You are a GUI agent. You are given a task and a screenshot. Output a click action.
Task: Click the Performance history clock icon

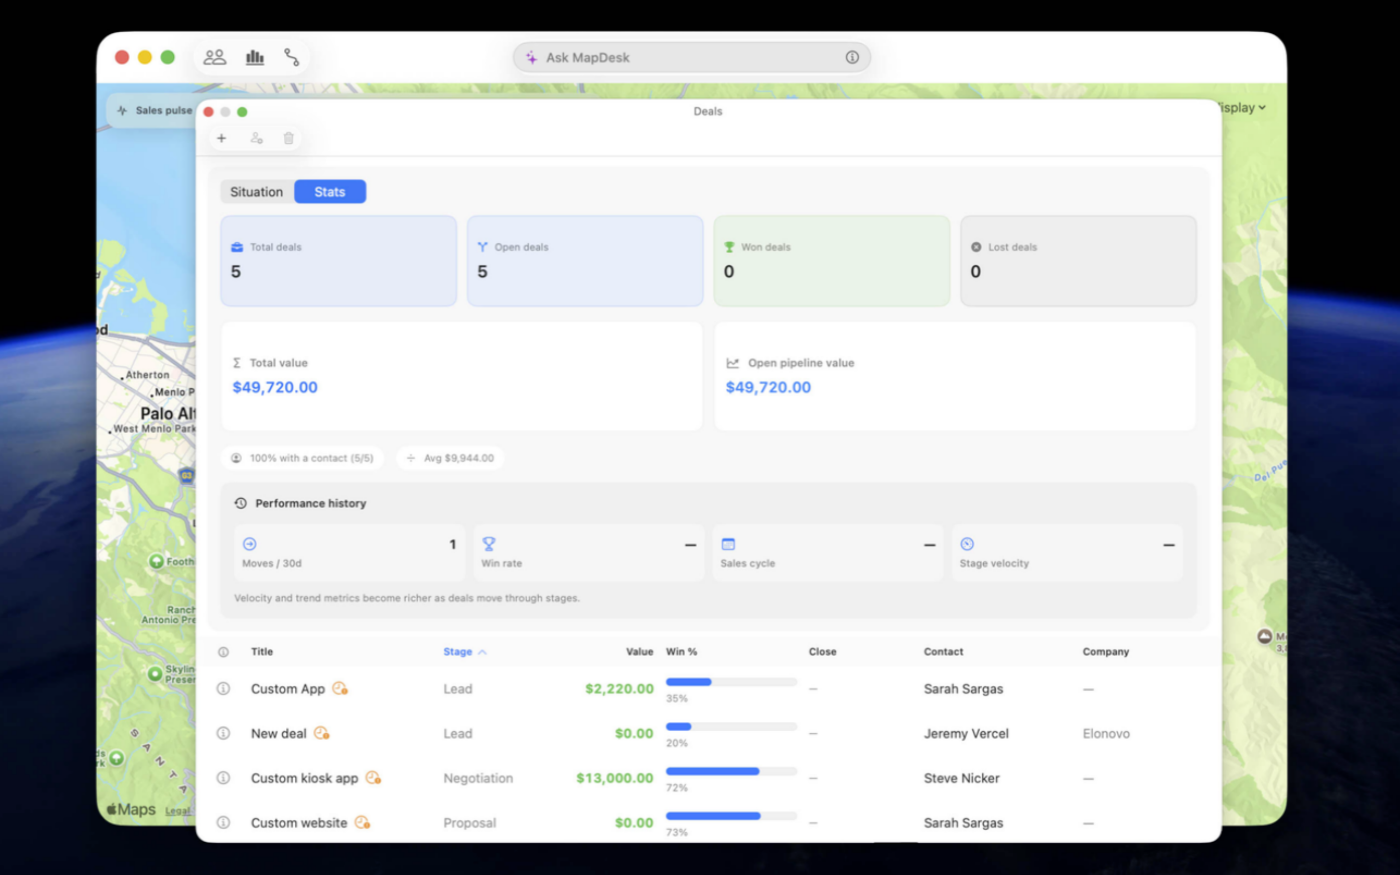click(x=241, y=503)
